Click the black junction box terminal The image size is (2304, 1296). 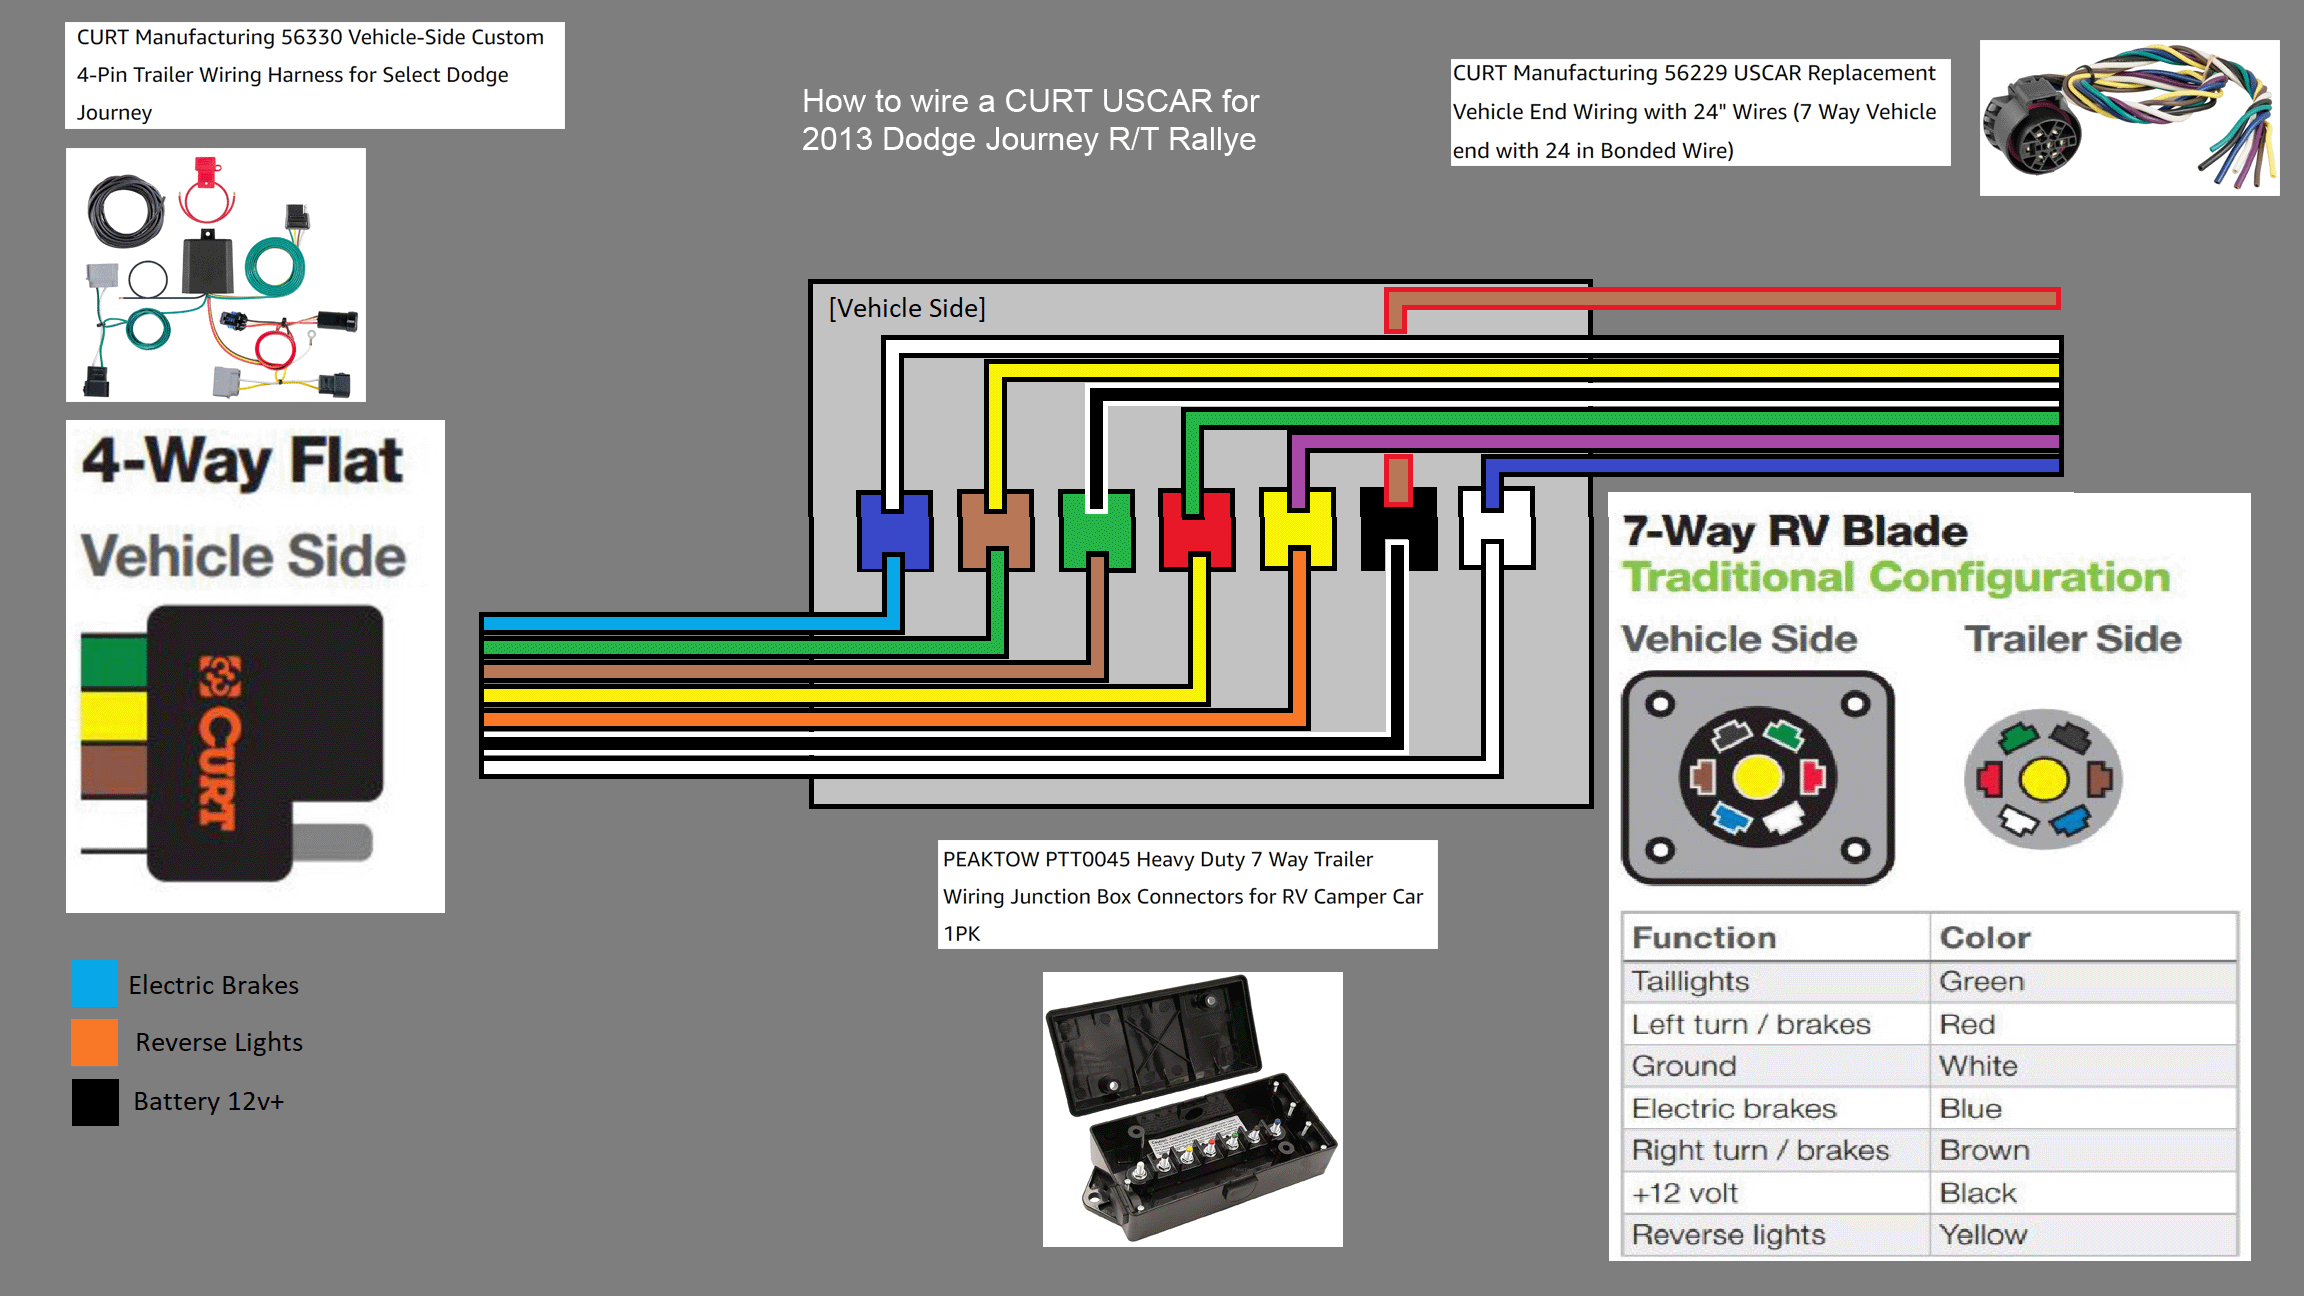[1399, 530]
